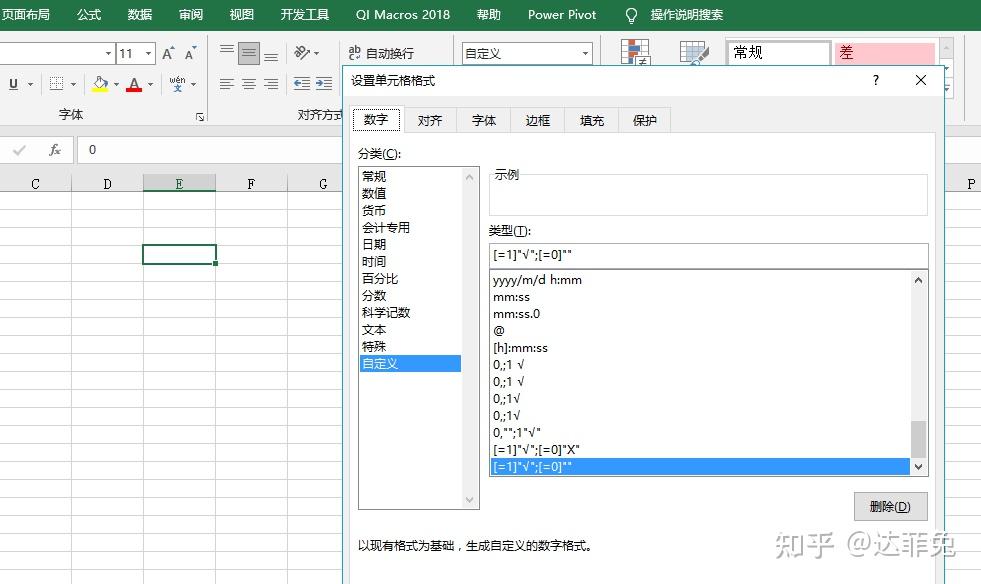The height and width of the screenshot is (584, 981).
Task: Open the borders tool
Action: [x=56, y=83]
